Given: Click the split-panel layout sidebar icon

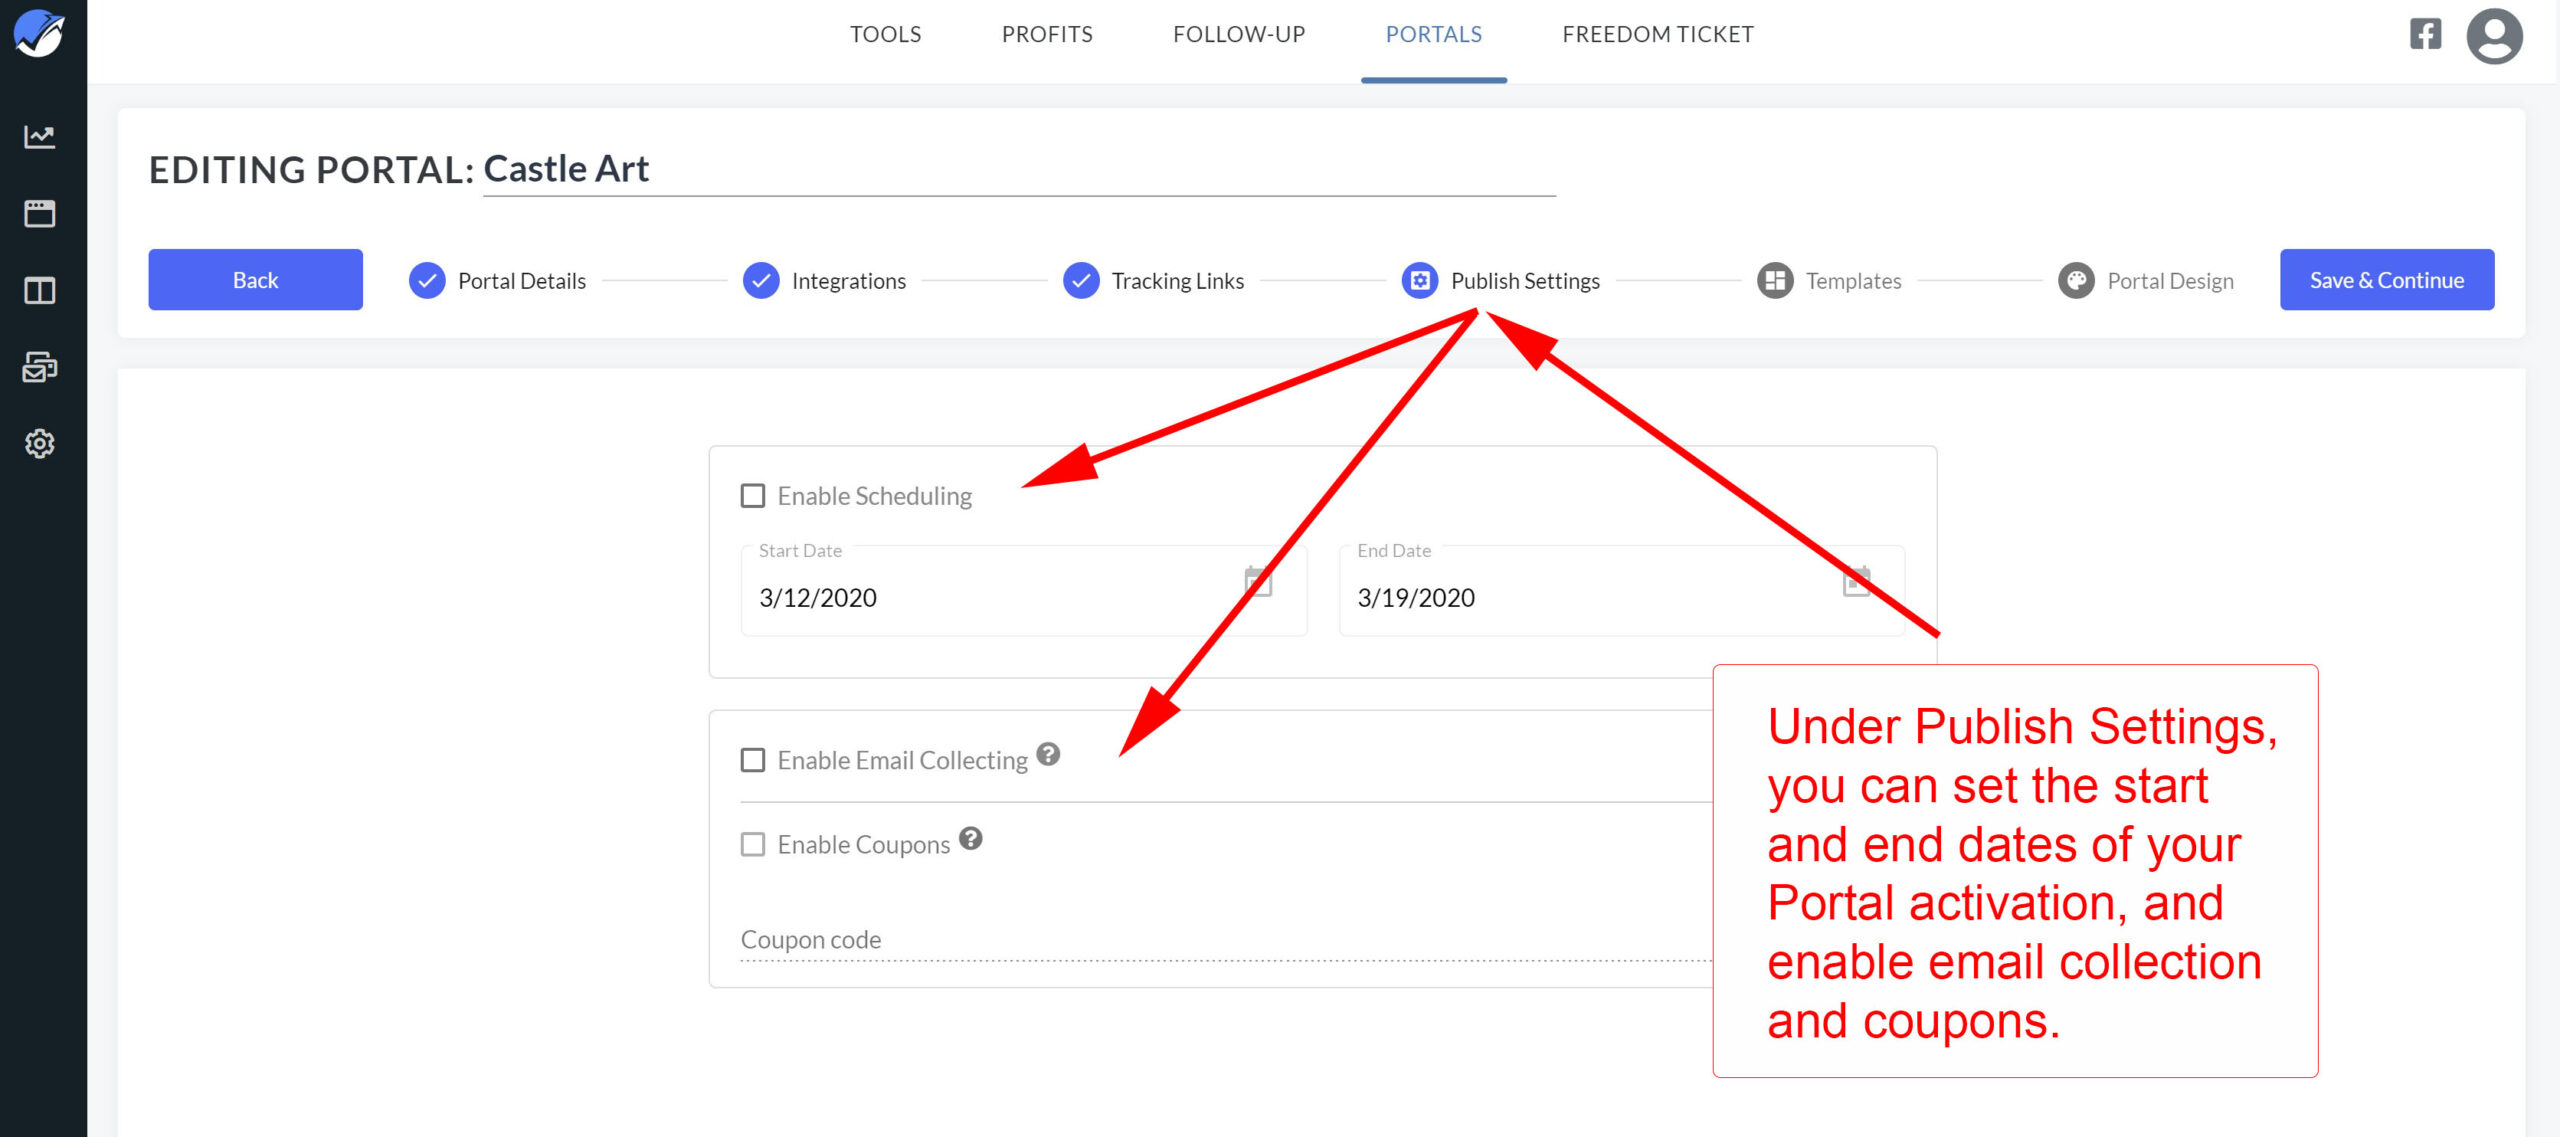Looking at the screenshot, I should coord(39,291).
